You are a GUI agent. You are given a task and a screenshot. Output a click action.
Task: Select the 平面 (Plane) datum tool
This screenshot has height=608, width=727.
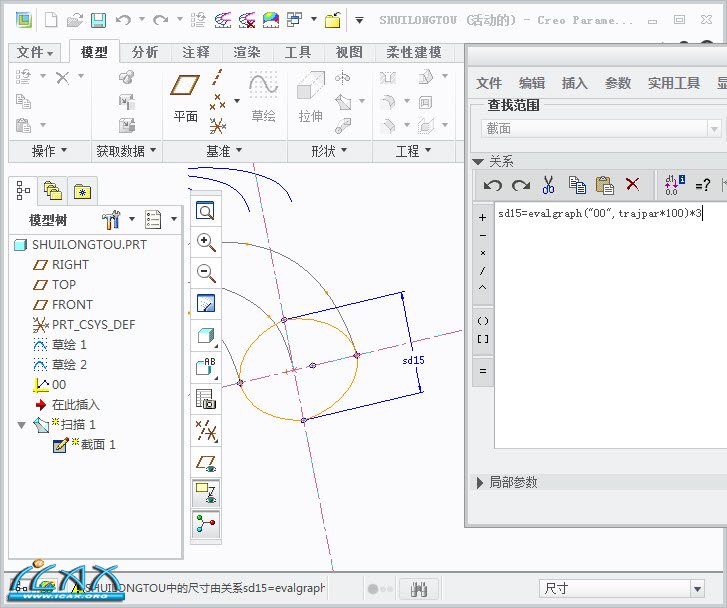pyautogui.click(x=186, y=98)
